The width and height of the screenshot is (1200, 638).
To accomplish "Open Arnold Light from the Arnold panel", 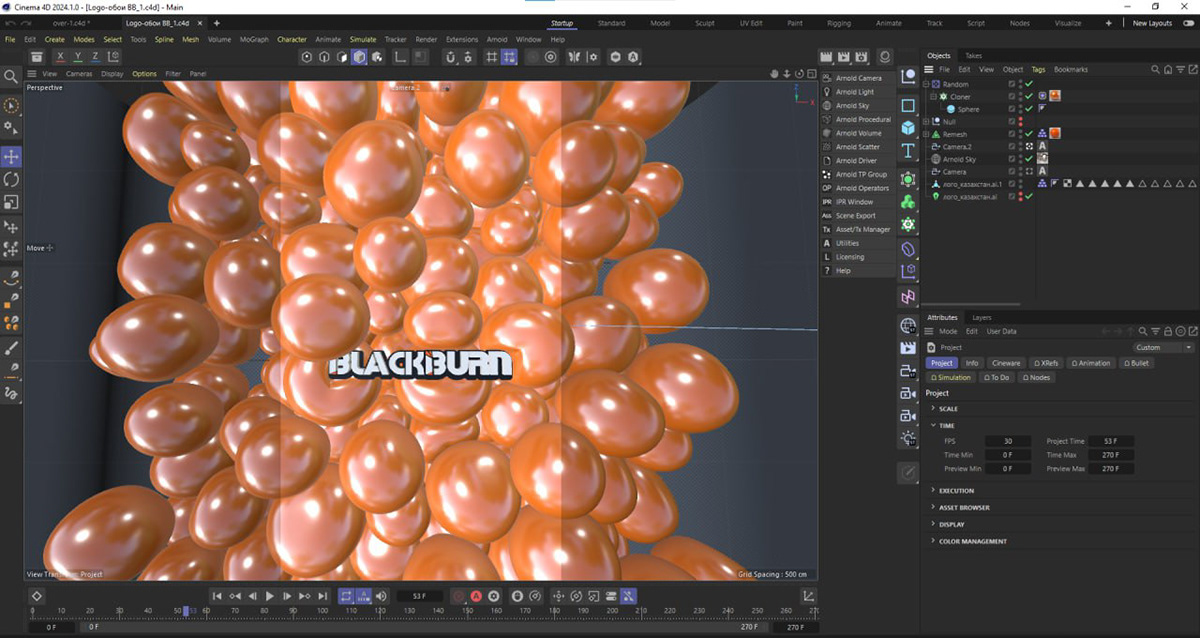I will [x=854, y=92].
